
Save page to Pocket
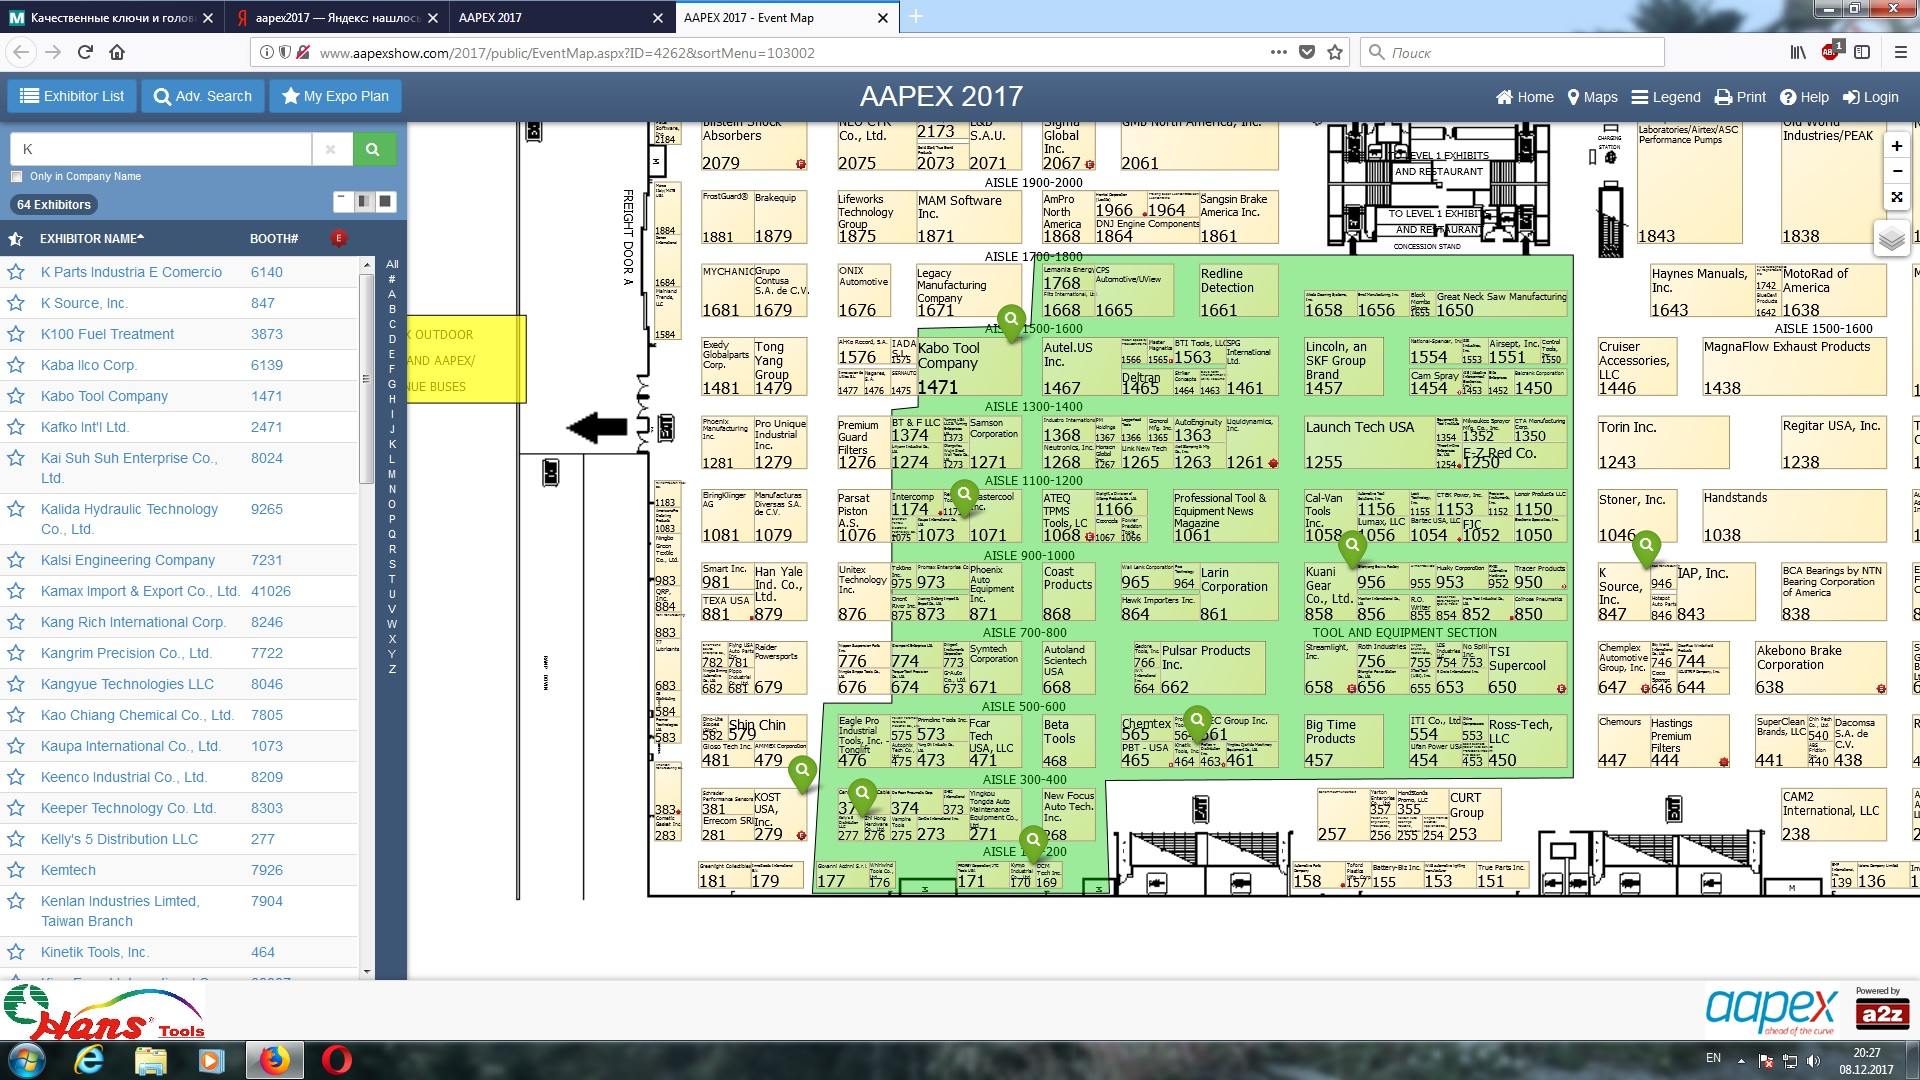(x=1306, y=52)
